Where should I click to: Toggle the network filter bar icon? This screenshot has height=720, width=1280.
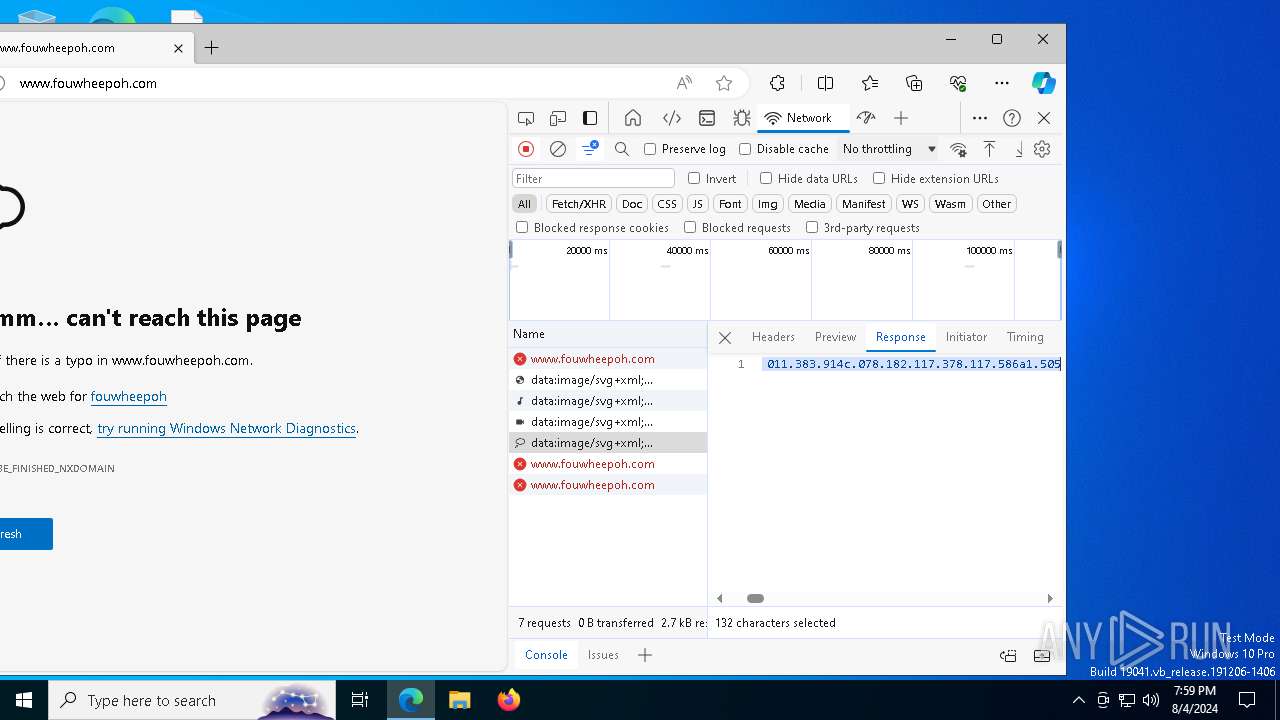(x=590, y=149)
